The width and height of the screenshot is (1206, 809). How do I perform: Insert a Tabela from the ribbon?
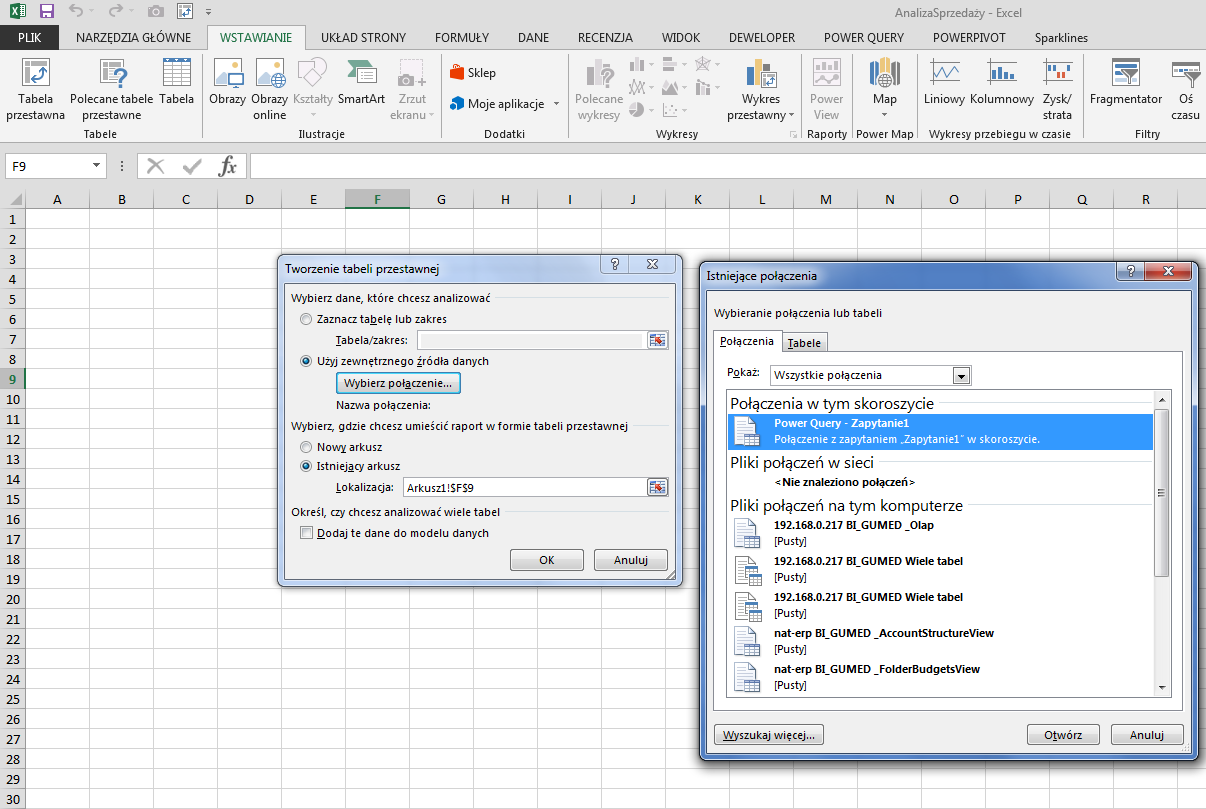tap(177, 82)
